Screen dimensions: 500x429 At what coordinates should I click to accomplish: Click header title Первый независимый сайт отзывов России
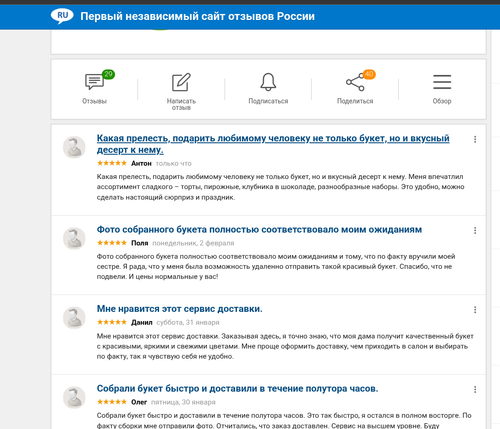coord(197,16)
